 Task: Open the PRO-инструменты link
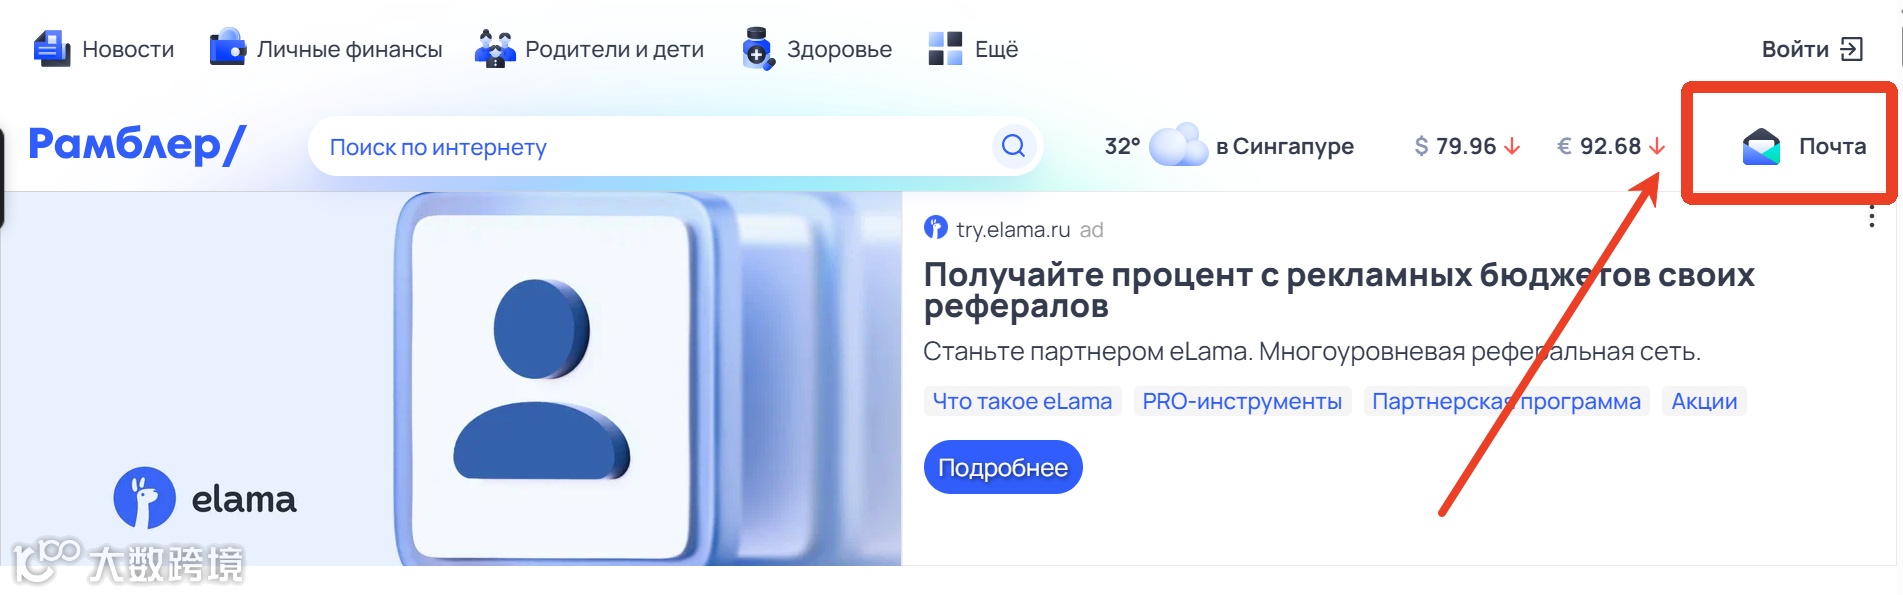pyautogui.click(x=1242, y=401)
